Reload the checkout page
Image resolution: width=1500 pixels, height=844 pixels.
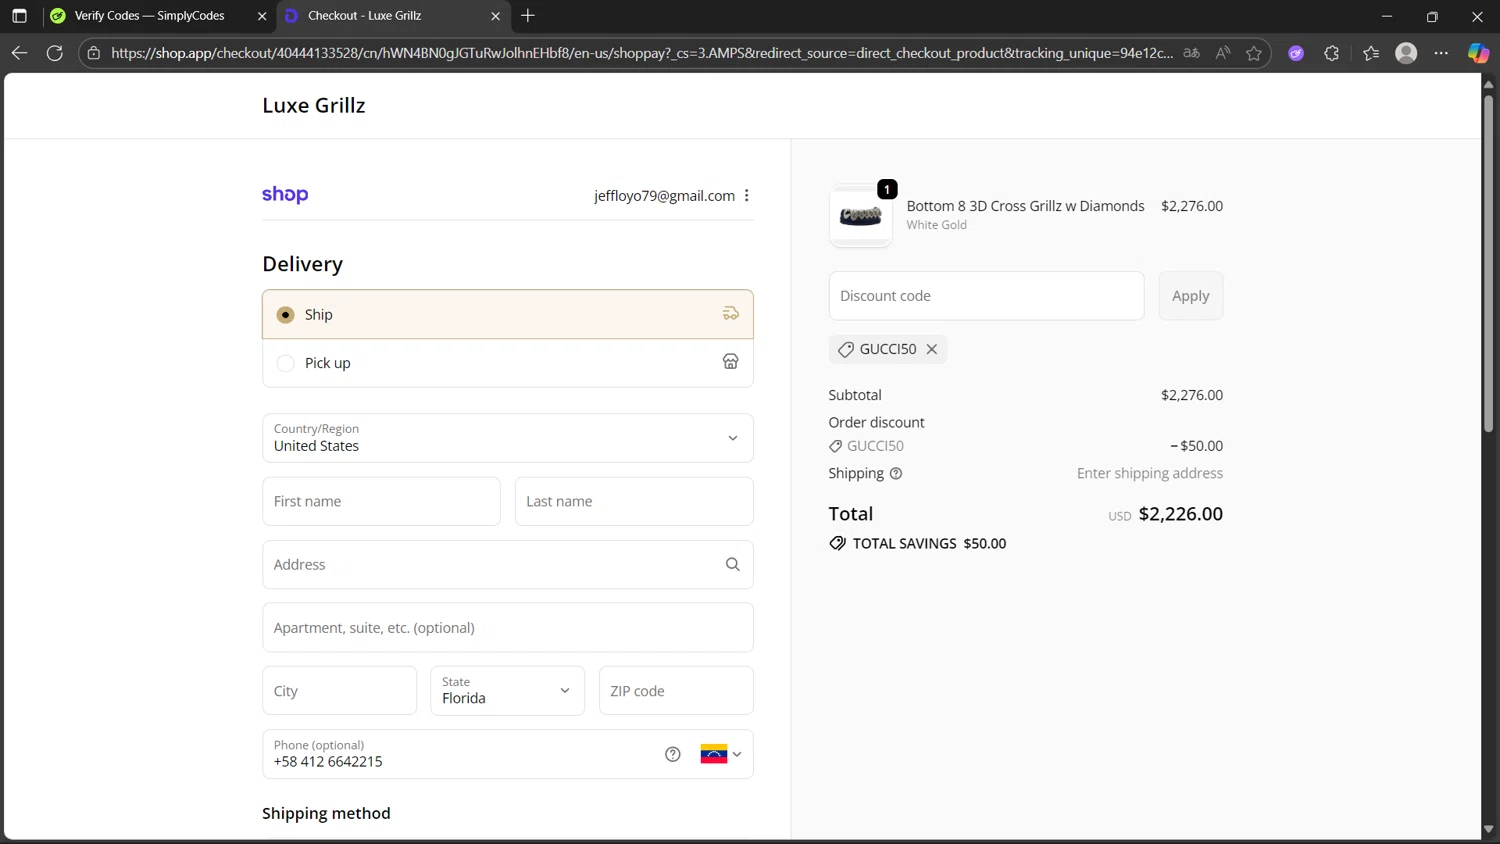click(55, 53)
